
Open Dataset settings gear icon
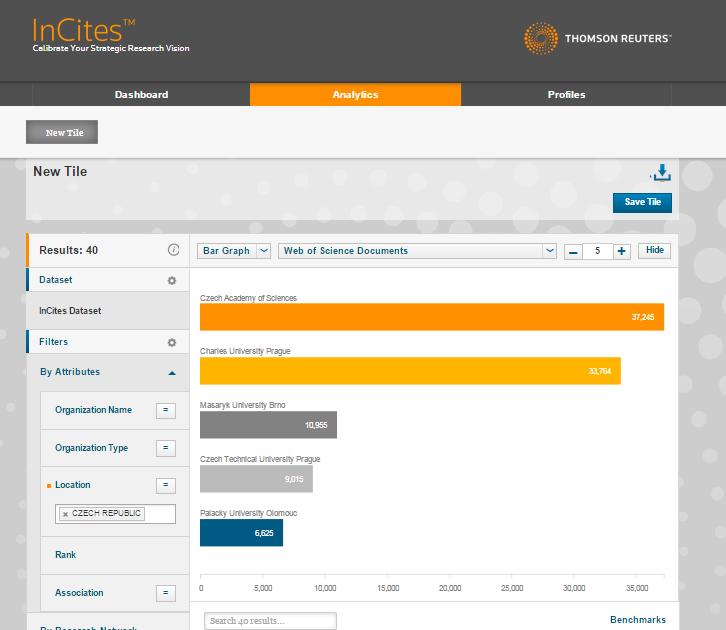[172, 280]
